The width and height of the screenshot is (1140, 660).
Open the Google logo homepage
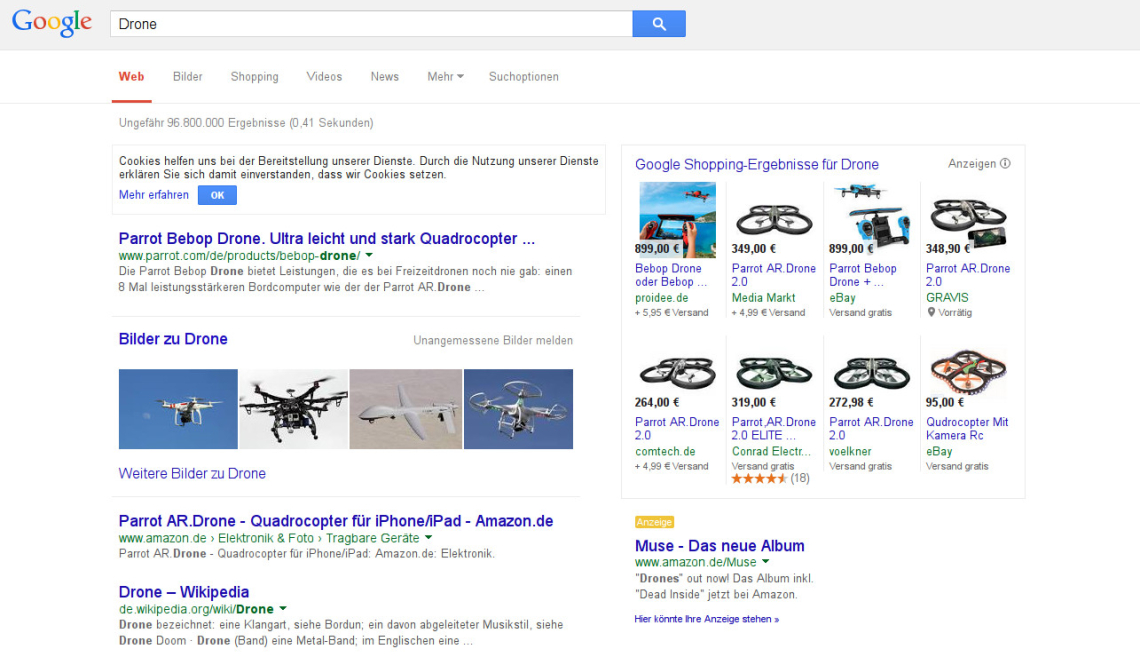tap(52, 23)
